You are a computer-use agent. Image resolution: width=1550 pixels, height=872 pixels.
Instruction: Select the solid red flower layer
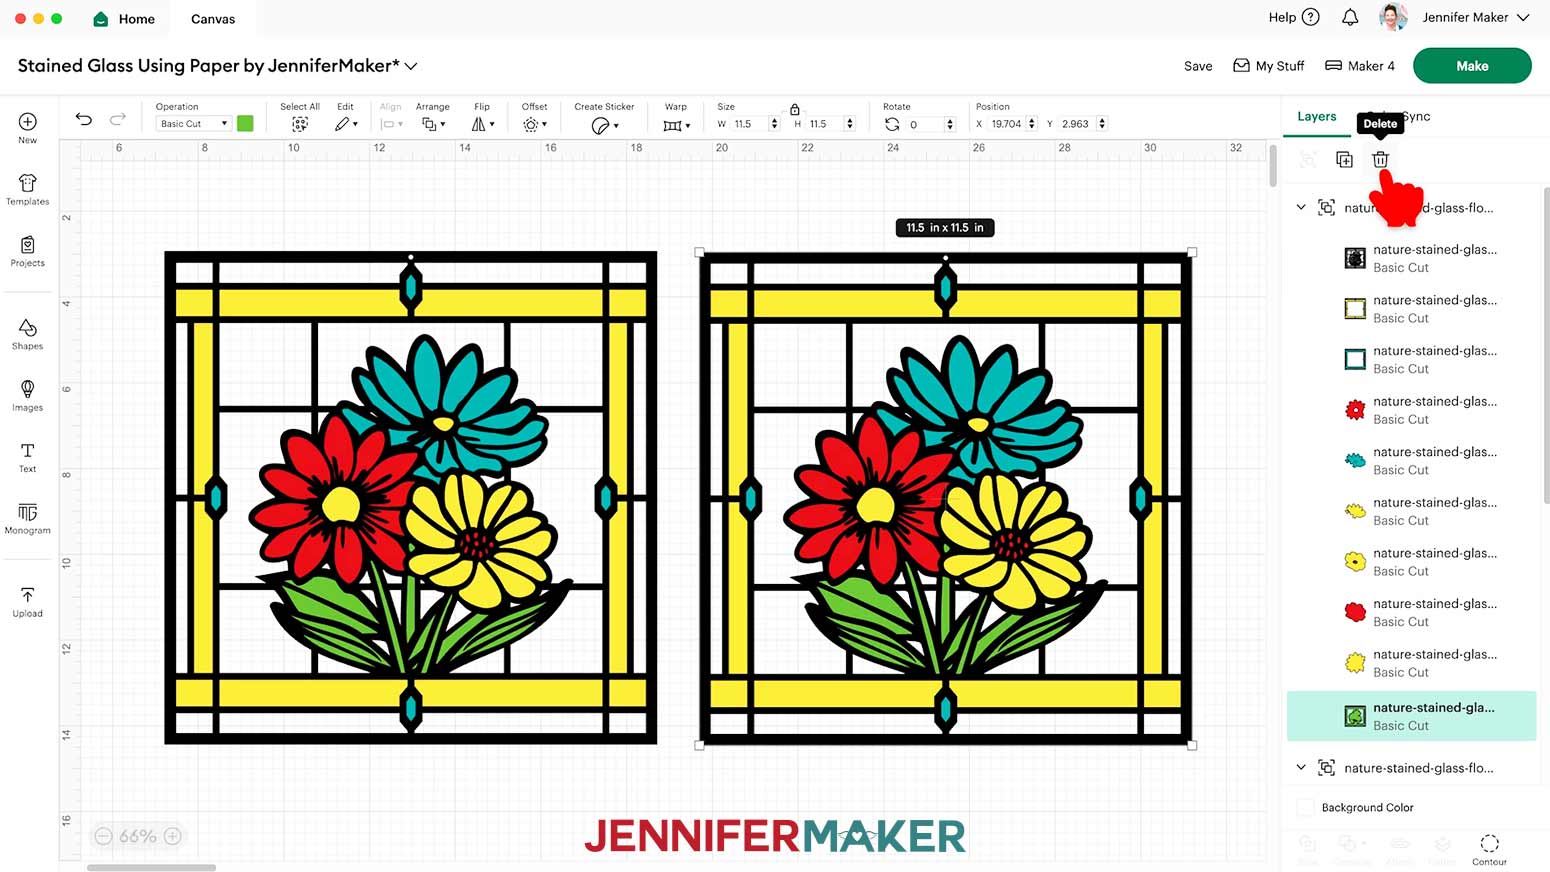[x=1412, y=612]
